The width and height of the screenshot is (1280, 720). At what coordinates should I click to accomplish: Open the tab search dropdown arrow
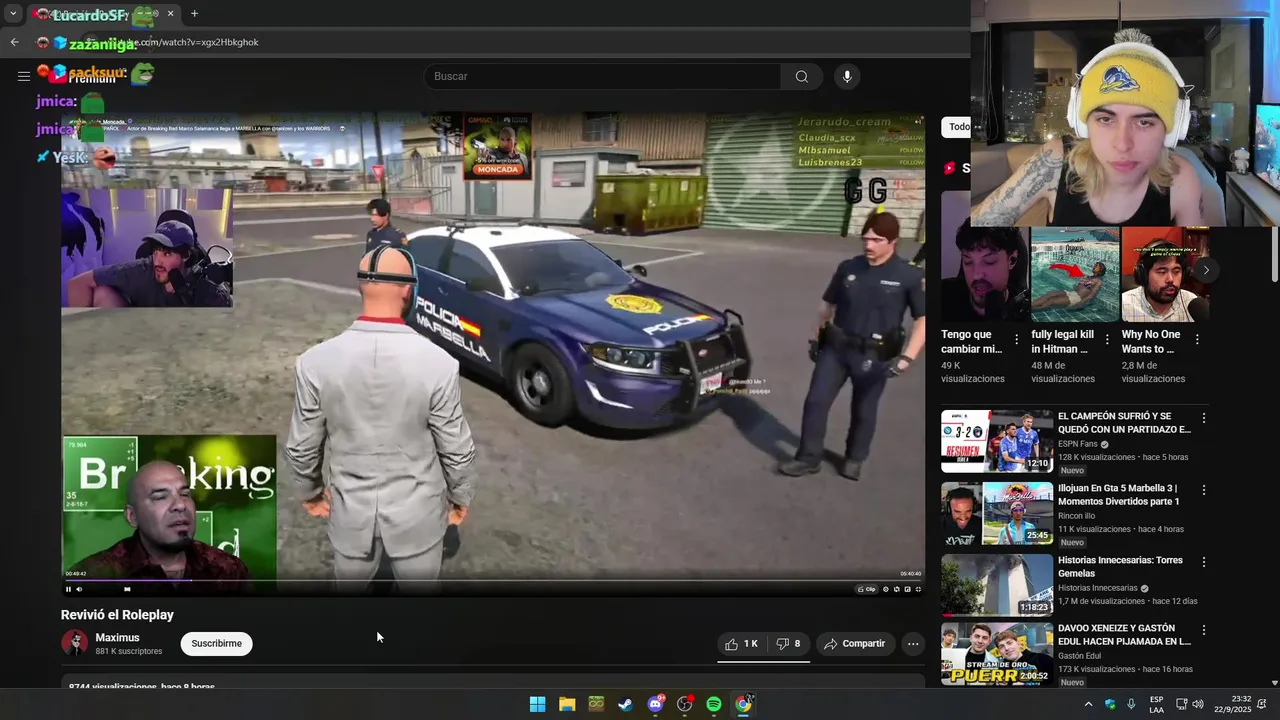click(x=13, y=14)
